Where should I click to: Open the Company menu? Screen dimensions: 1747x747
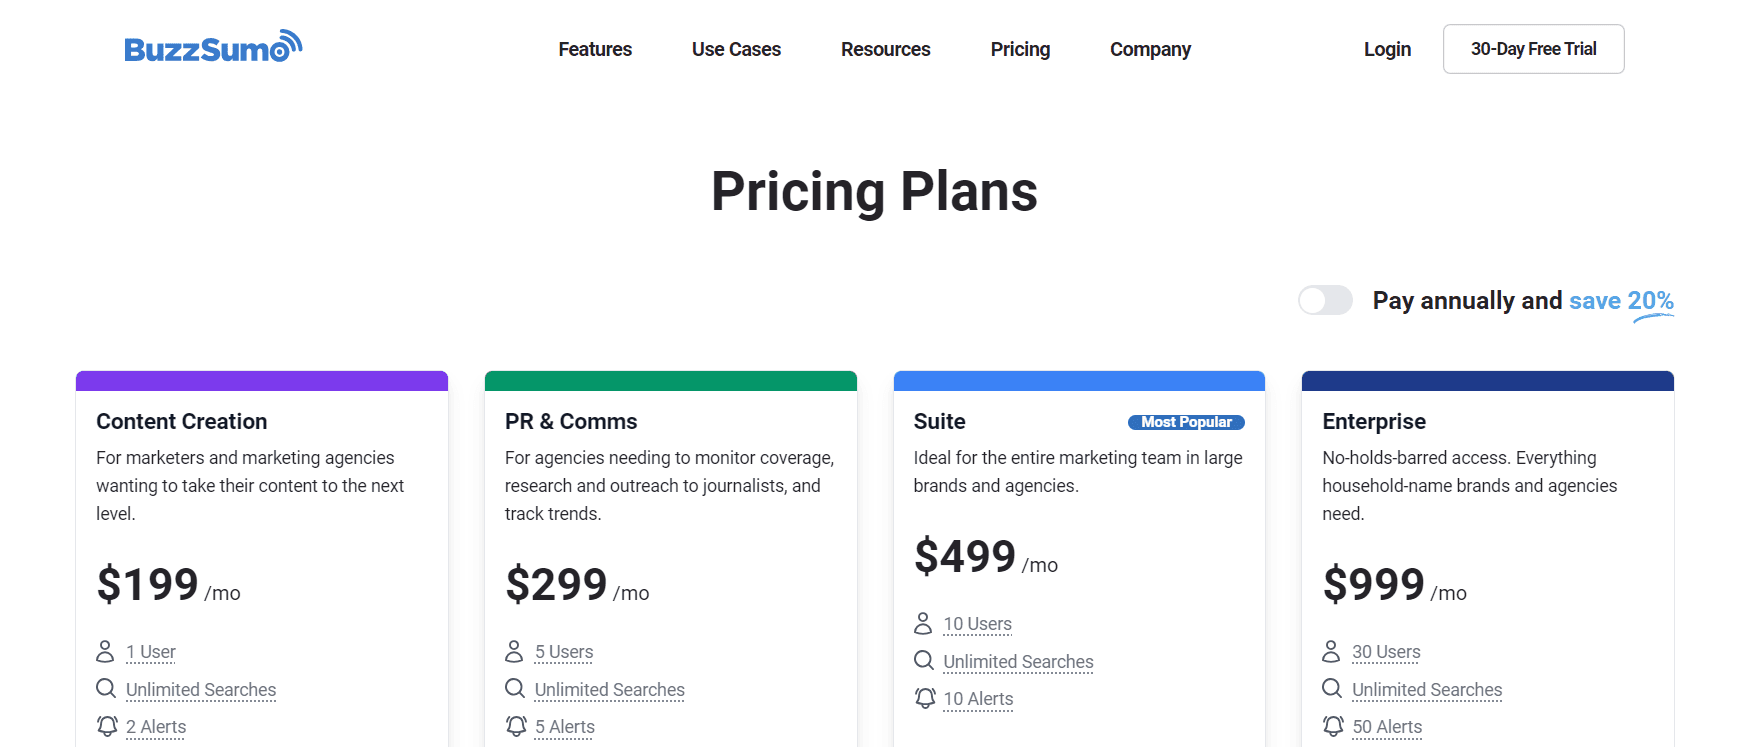coord(1150,49)
